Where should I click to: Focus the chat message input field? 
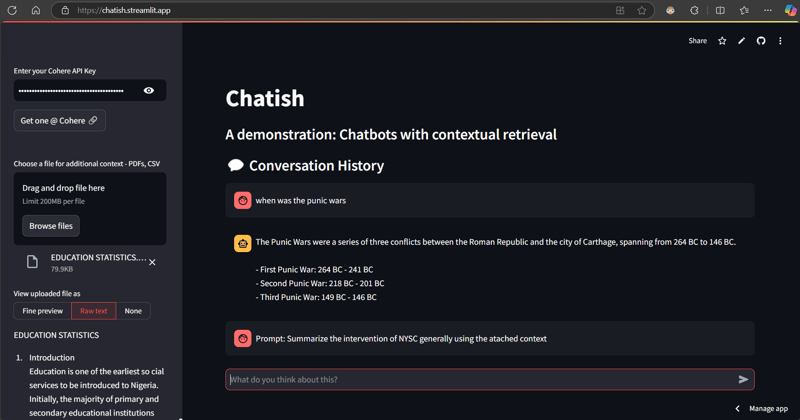(480, 380)
